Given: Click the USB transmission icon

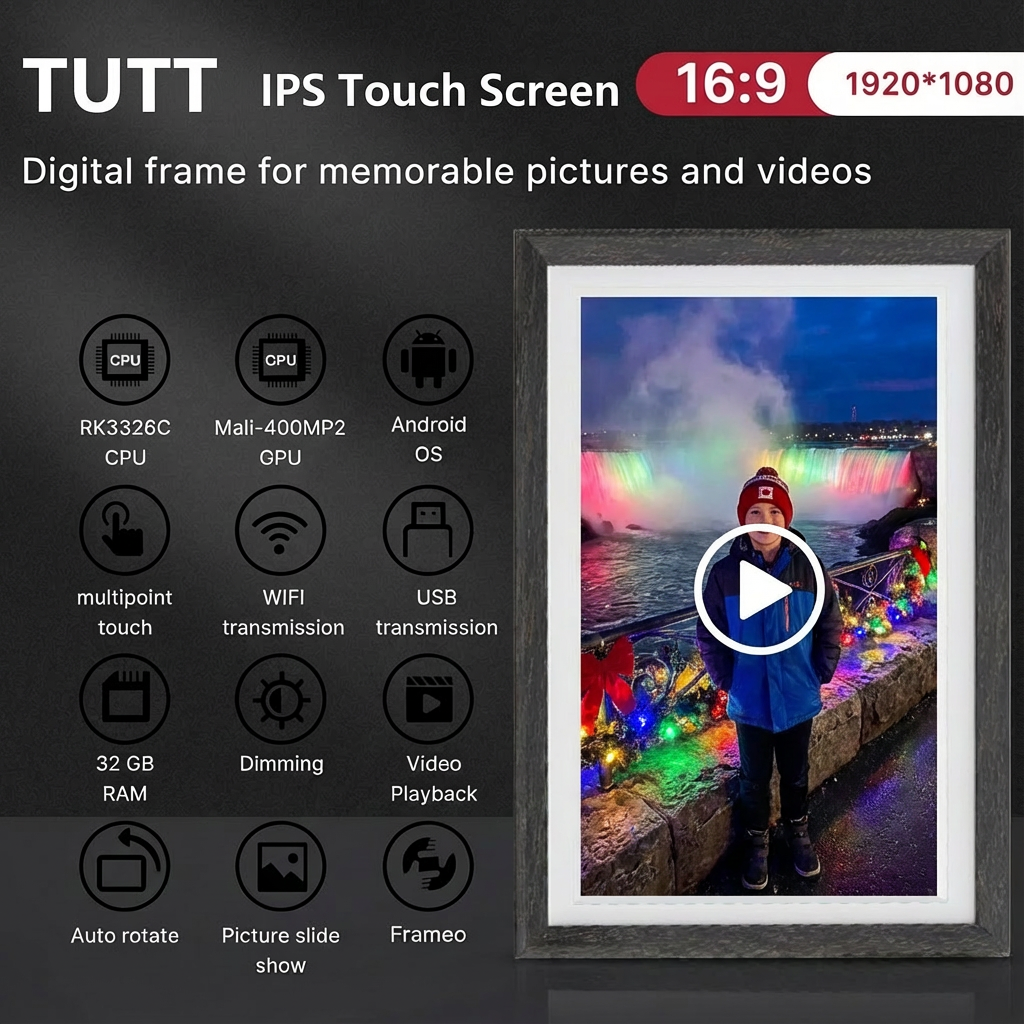Looking at the screenshot, I should (x=428, y=530).
